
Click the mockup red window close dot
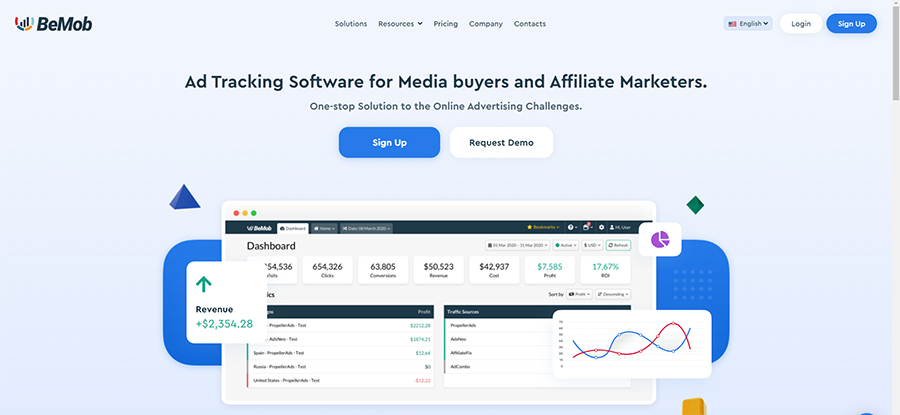(236, 214)
